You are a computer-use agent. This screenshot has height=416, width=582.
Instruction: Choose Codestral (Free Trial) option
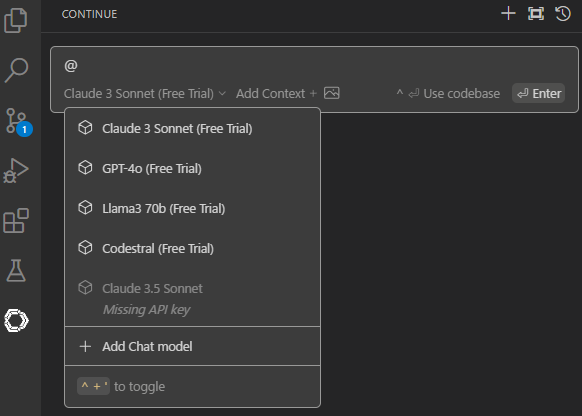pos(192,249)
